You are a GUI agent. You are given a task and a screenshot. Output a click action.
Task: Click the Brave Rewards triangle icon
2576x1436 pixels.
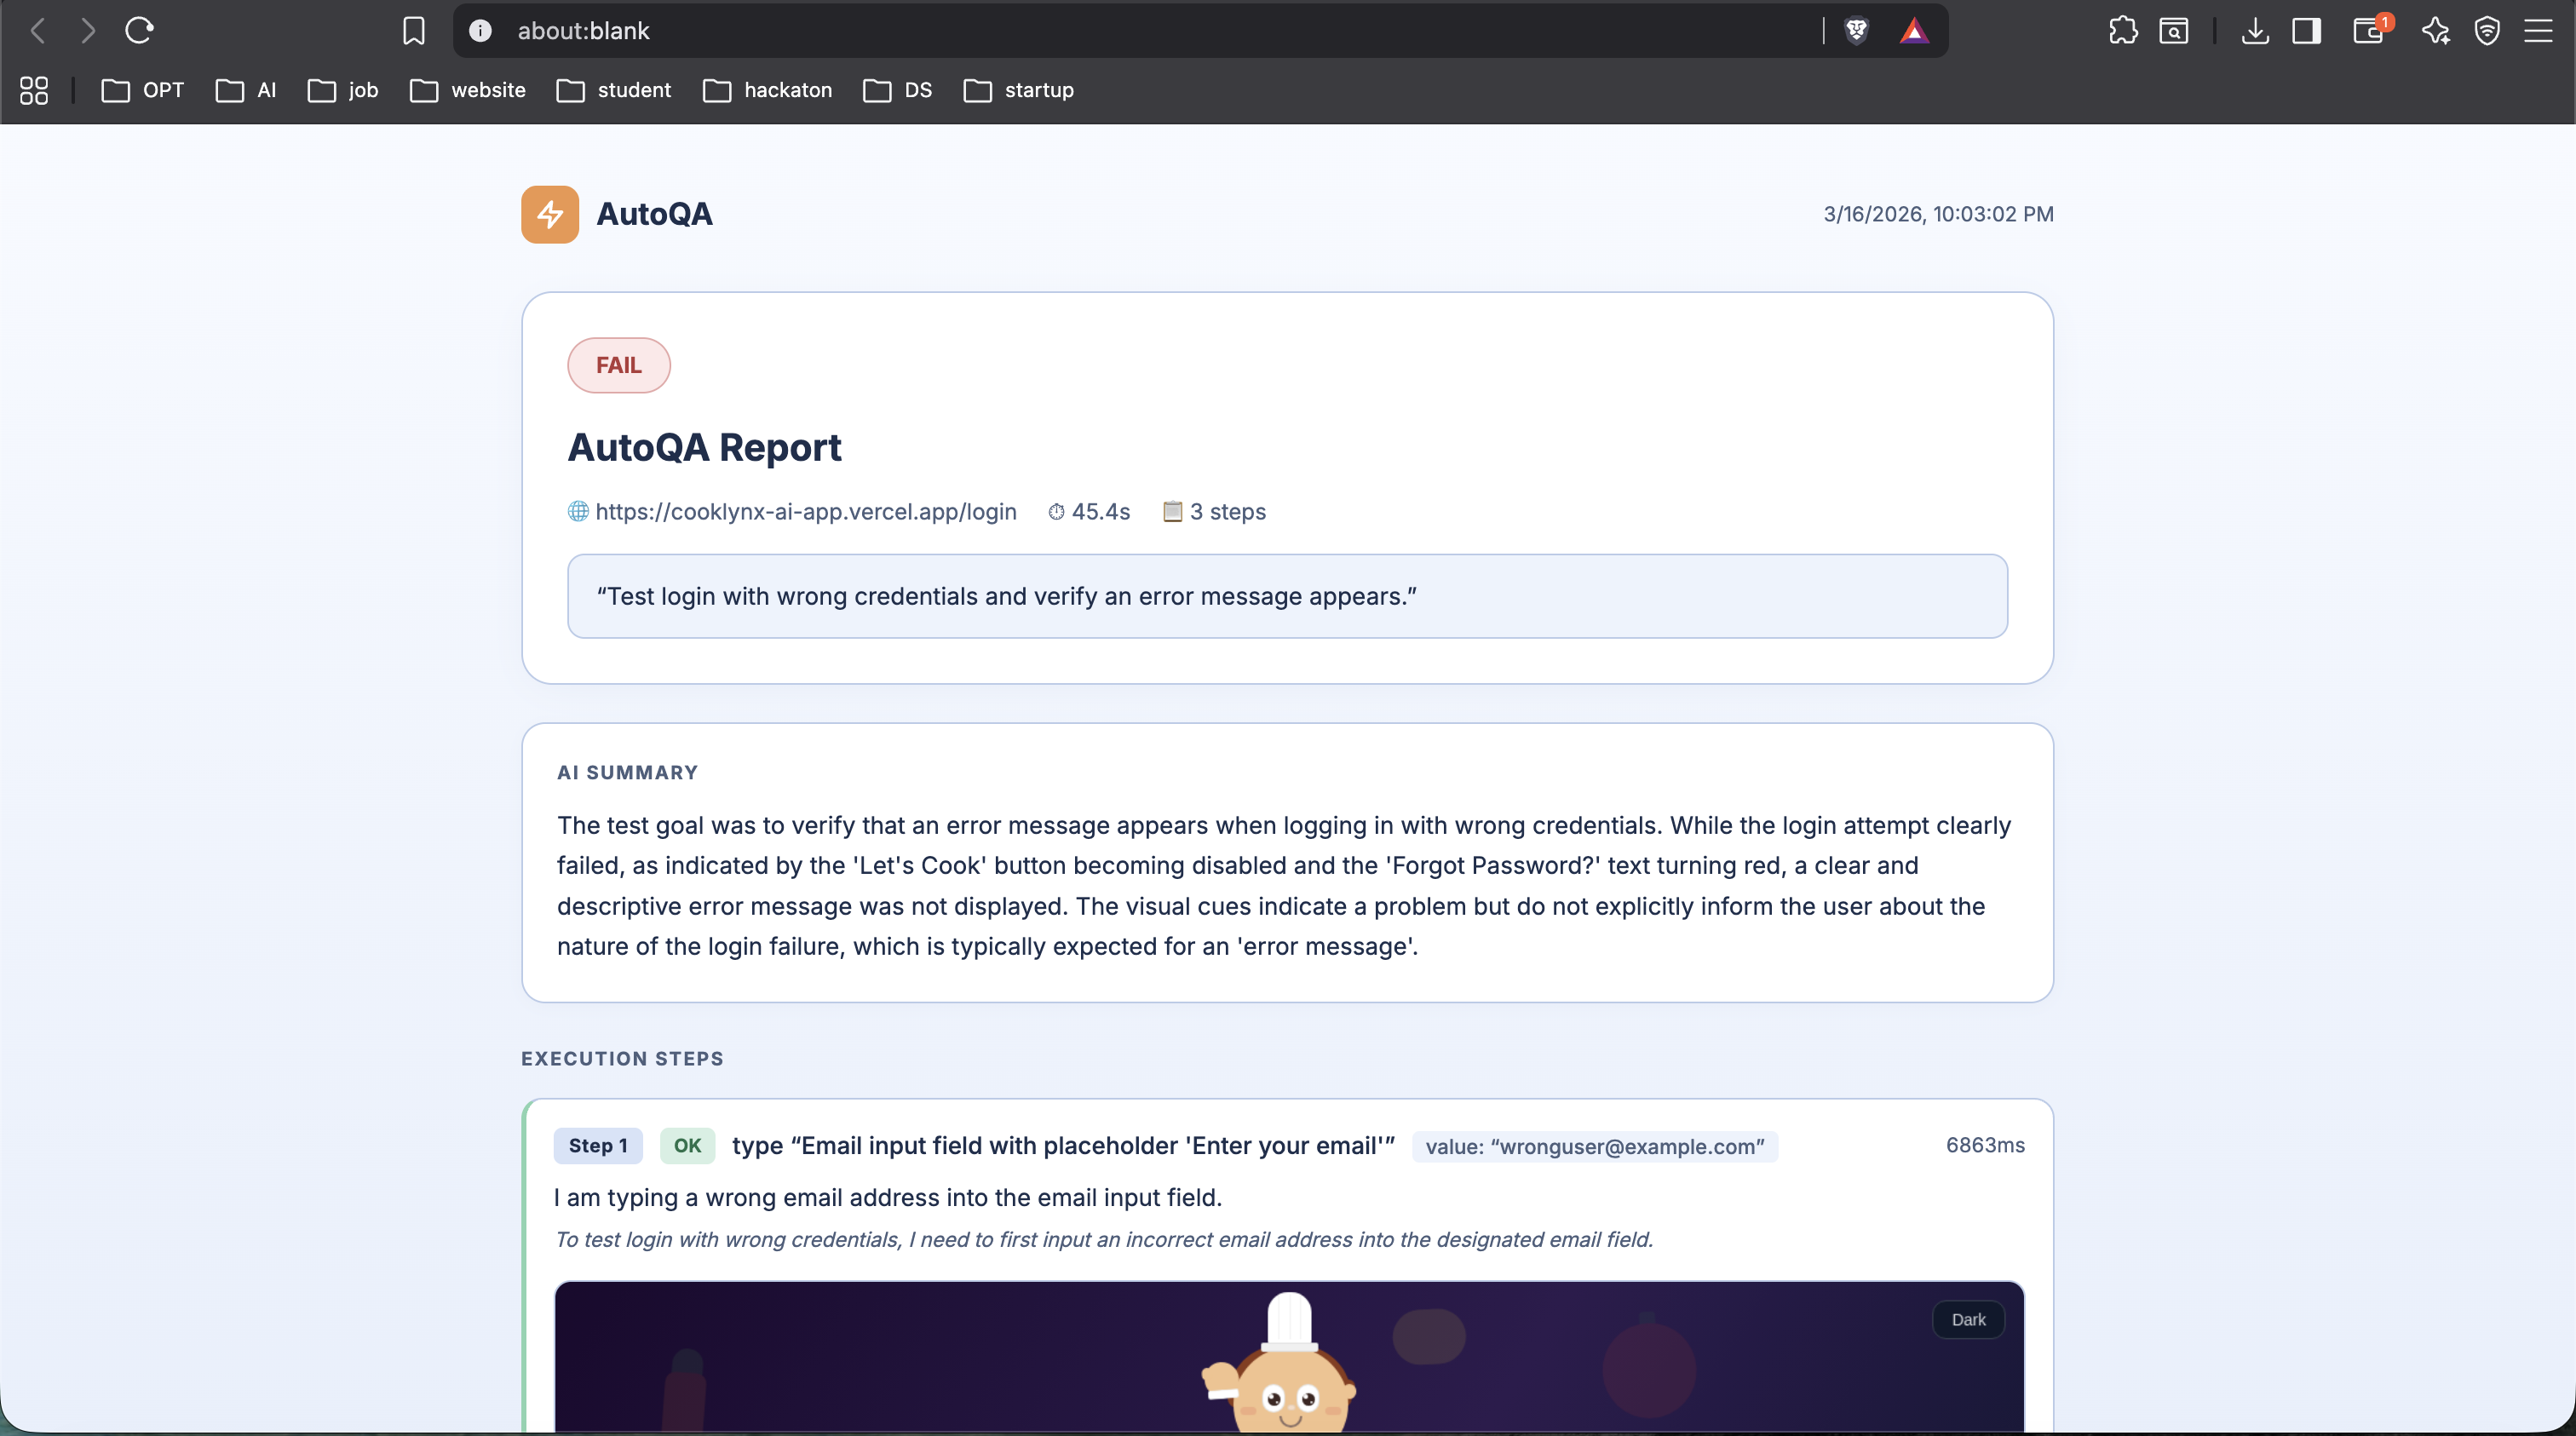click(x=1913, y=31)
